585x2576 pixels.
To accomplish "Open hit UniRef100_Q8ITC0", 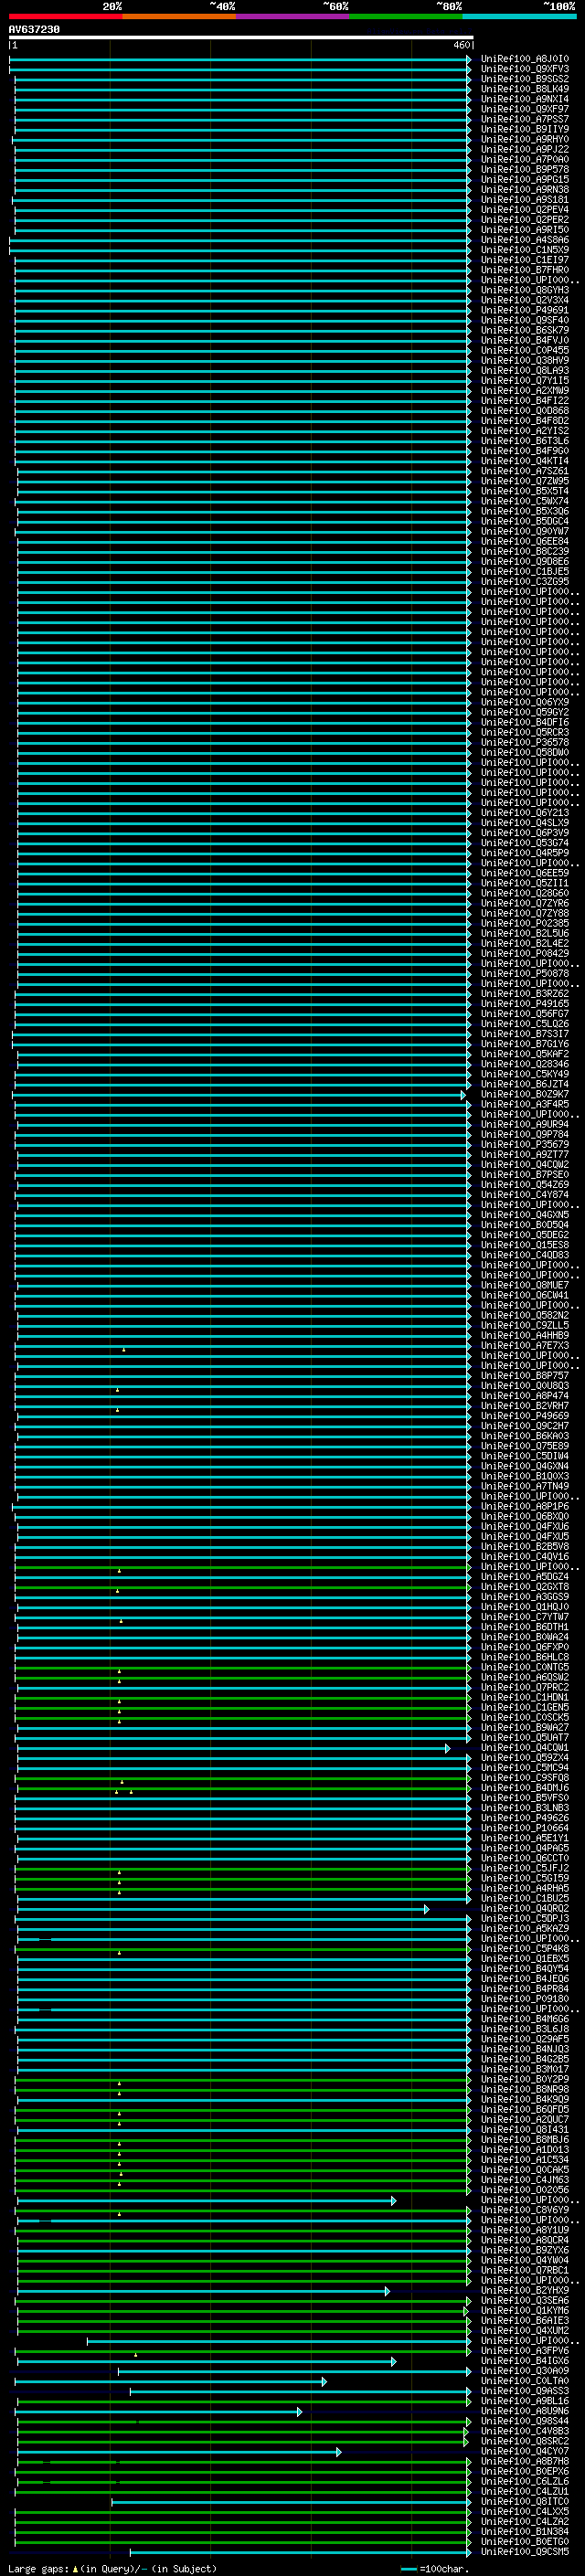I will point(525,2501).
